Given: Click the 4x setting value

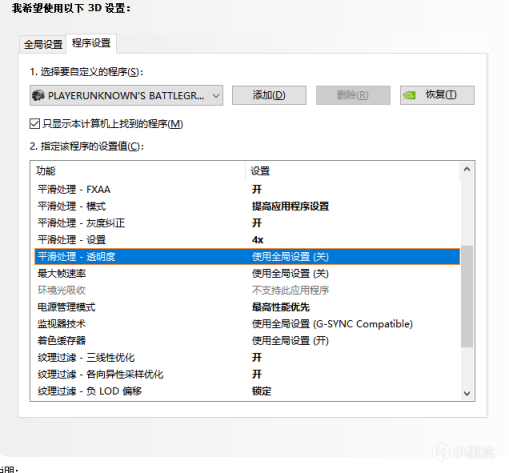Looking at the screenshot, I should point(258,240).
